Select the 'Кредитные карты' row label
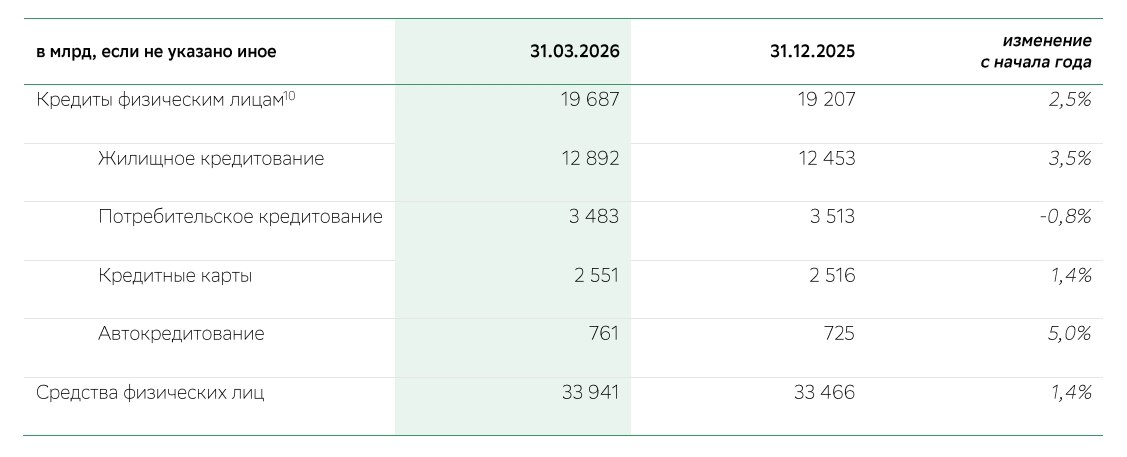The image size is (1127, 457). (x=175, y=276)
